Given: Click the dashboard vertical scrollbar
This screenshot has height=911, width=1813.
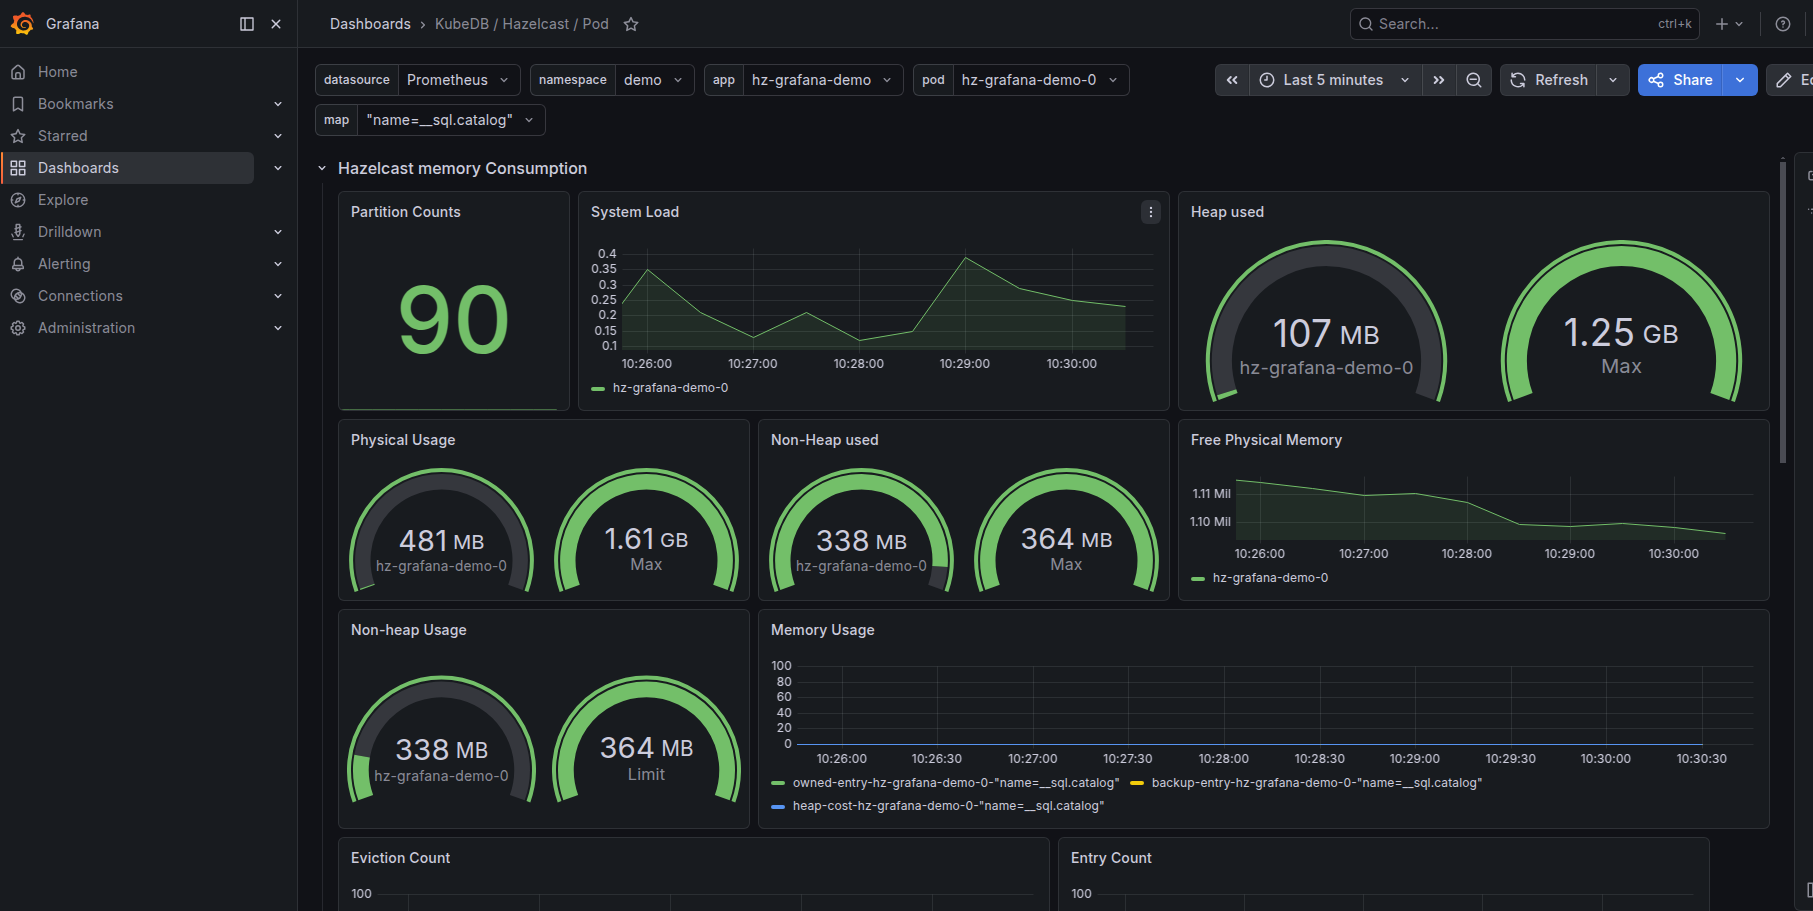Looking at the screenshot, I should pyautogui.click(x=1783, y=311).
